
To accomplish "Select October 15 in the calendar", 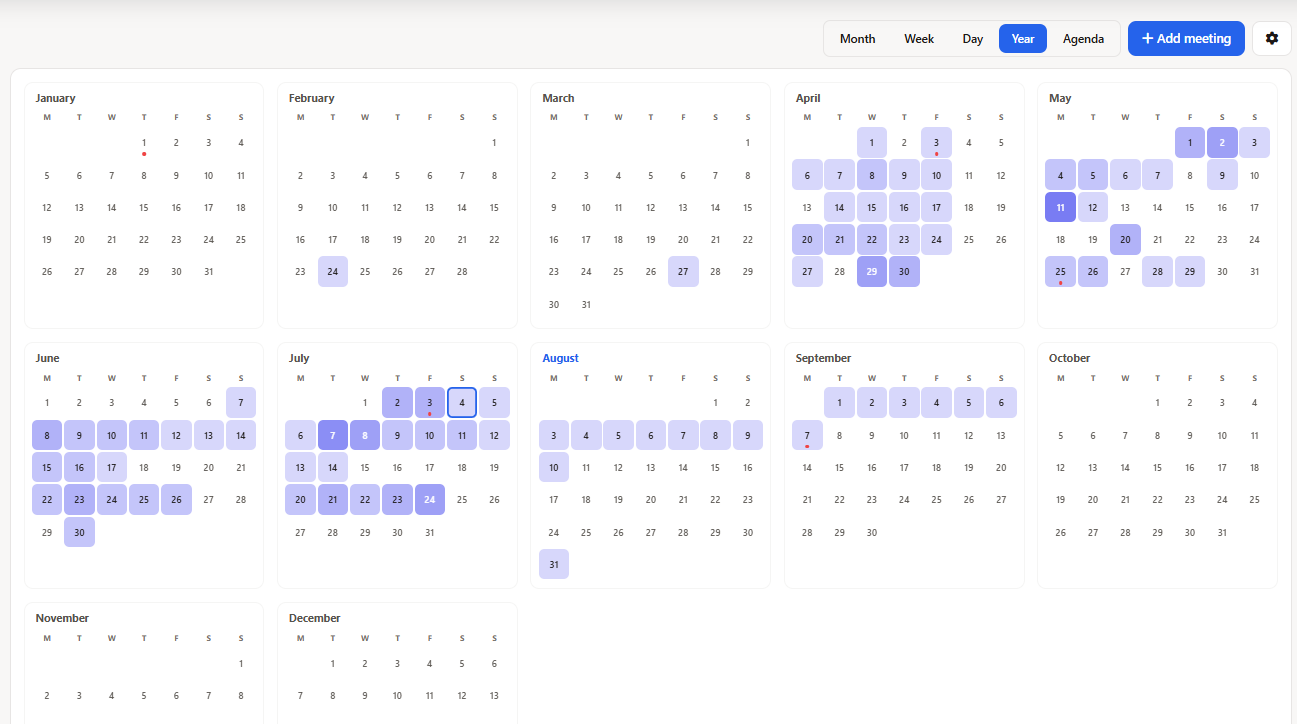I will coord(1157,467).
